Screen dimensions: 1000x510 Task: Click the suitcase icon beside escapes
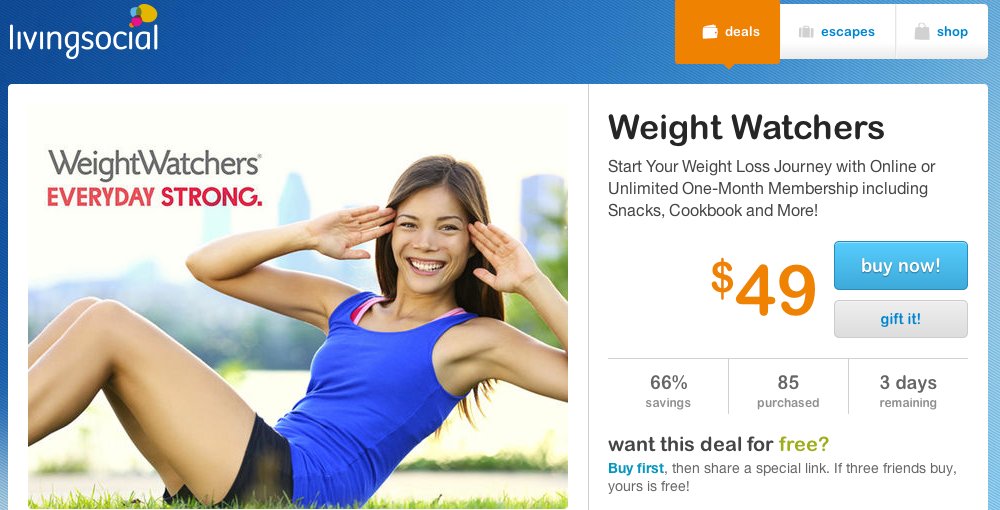coord(806,32)
